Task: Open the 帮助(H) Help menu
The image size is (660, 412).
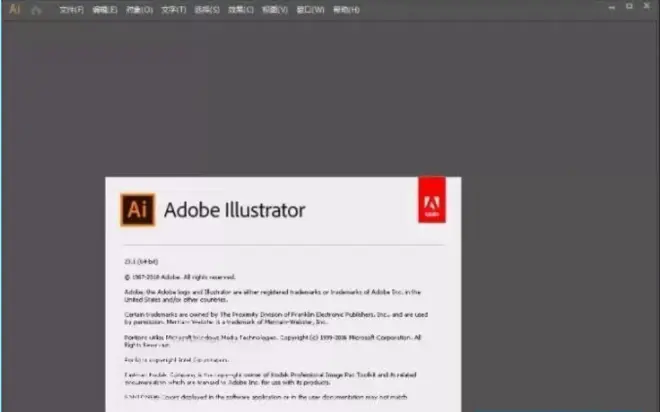Action: click(346, 10)
